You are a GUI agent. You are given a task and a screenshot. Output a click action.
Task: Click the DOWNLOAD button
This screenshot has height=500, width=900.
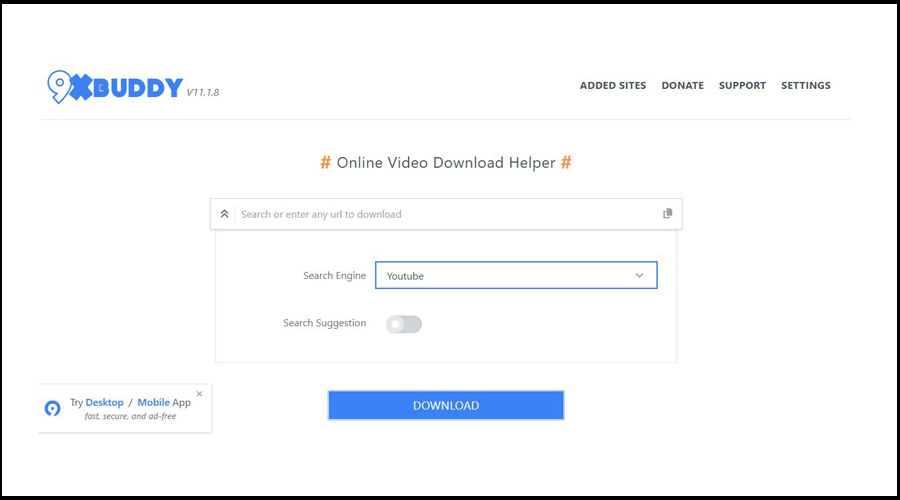[x=446, y=405]
